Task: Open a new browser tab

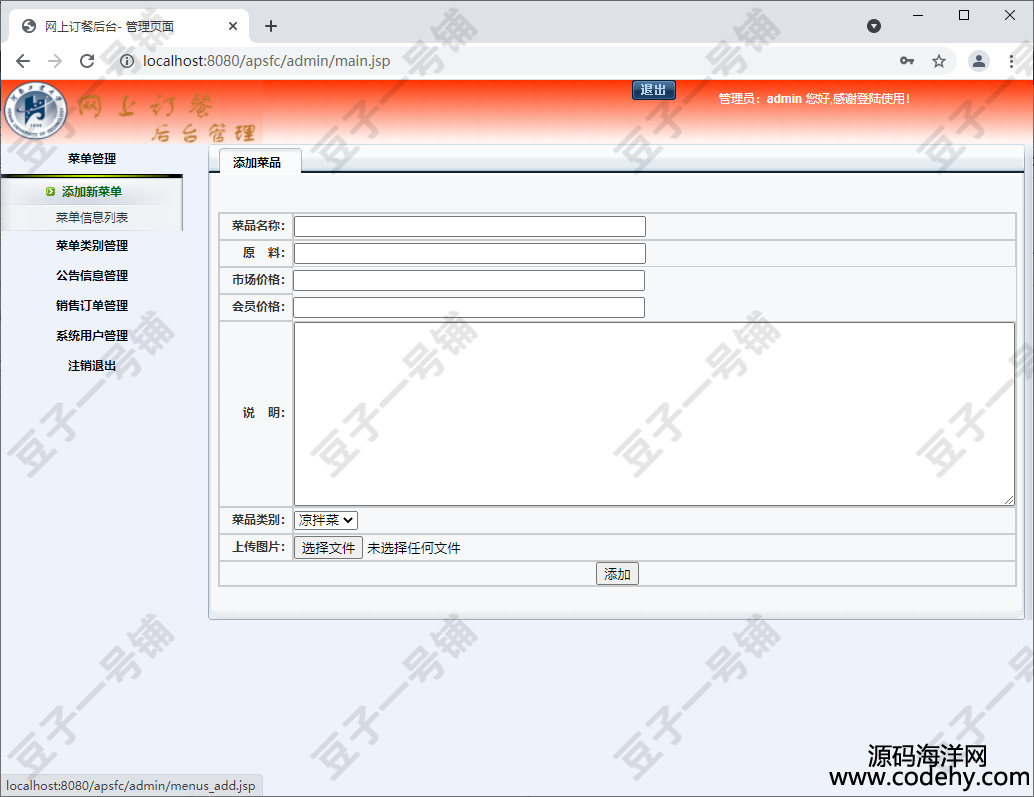Action: pos(271,26)
